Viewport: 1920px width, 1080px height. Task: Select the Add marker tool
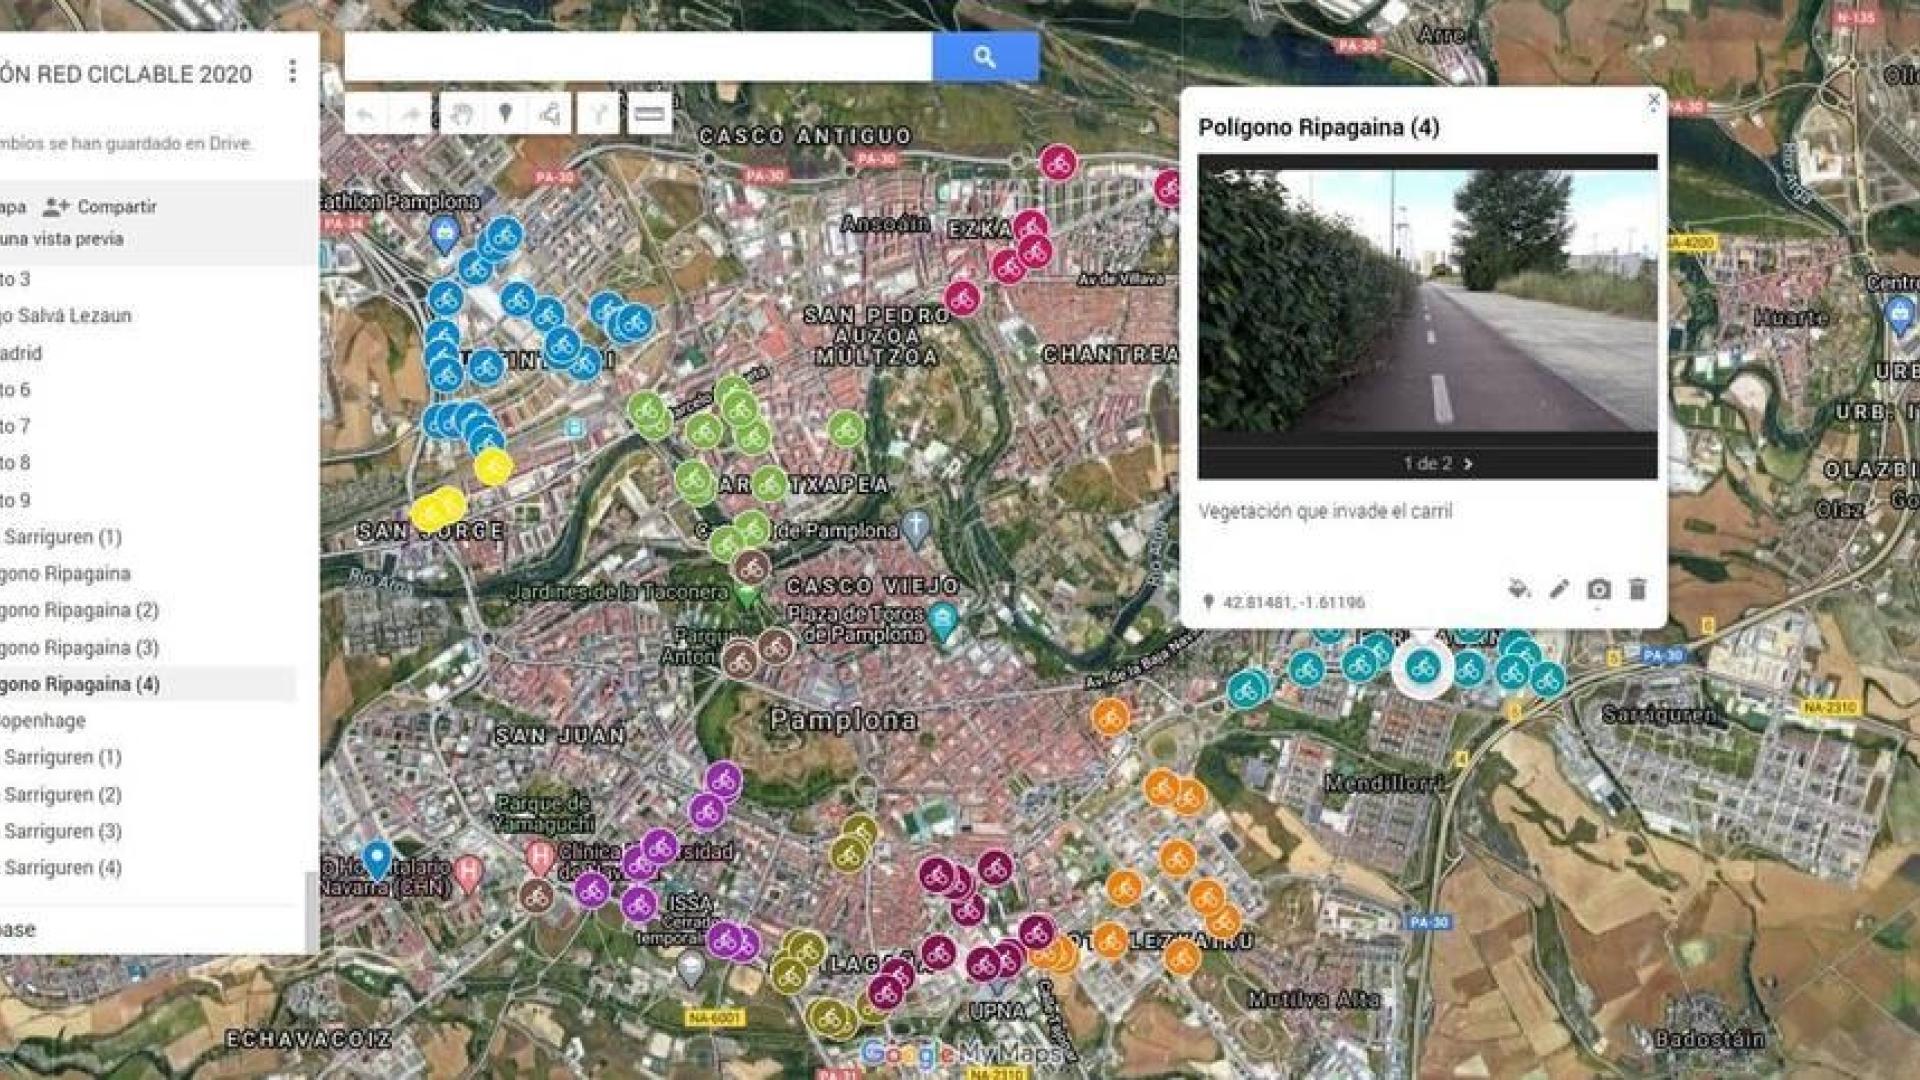pos(505,113)
